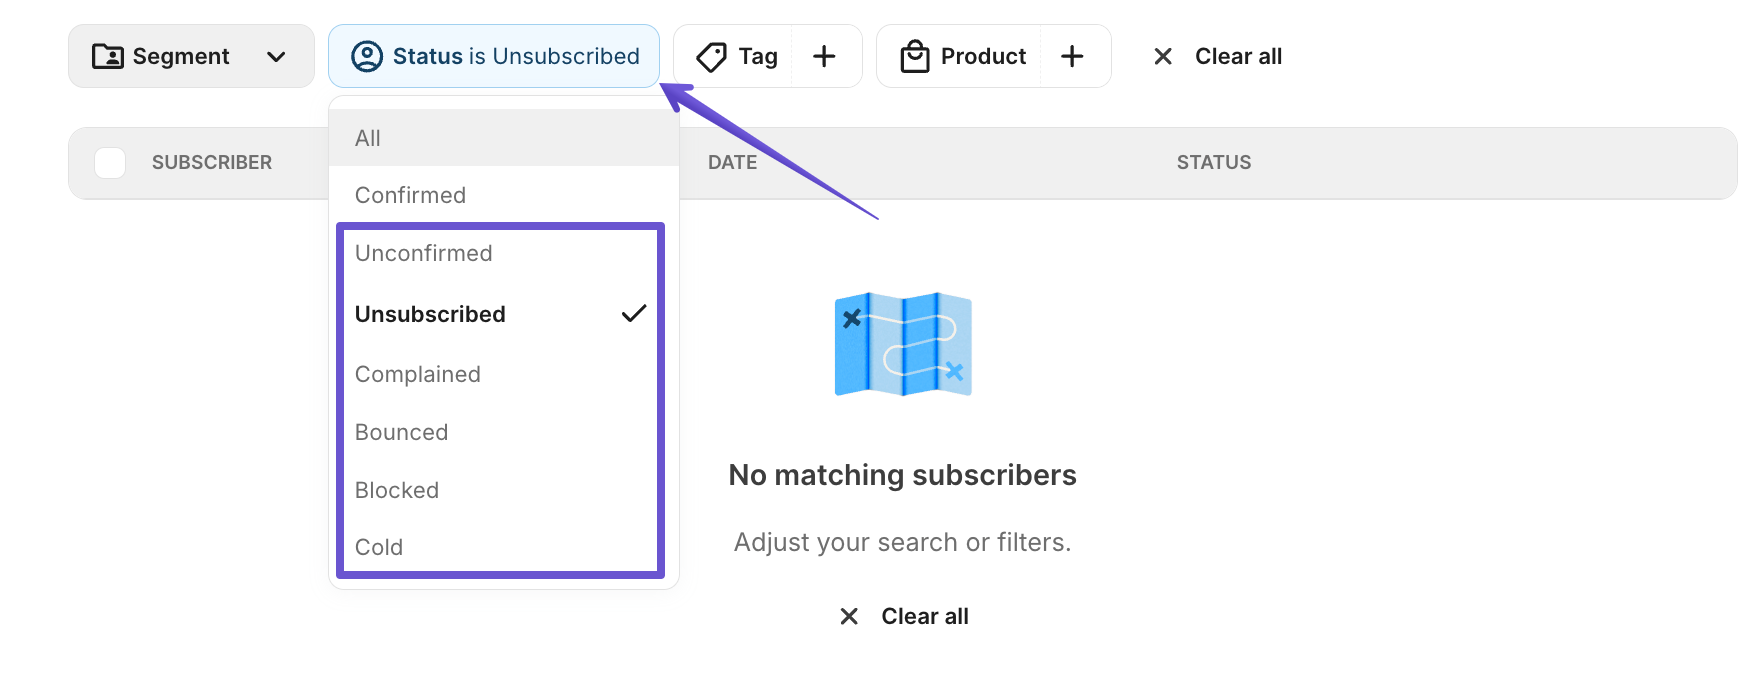Click Clear all in the filter bar
This screenshot has width=1748, height=686.
point(1238,56)
